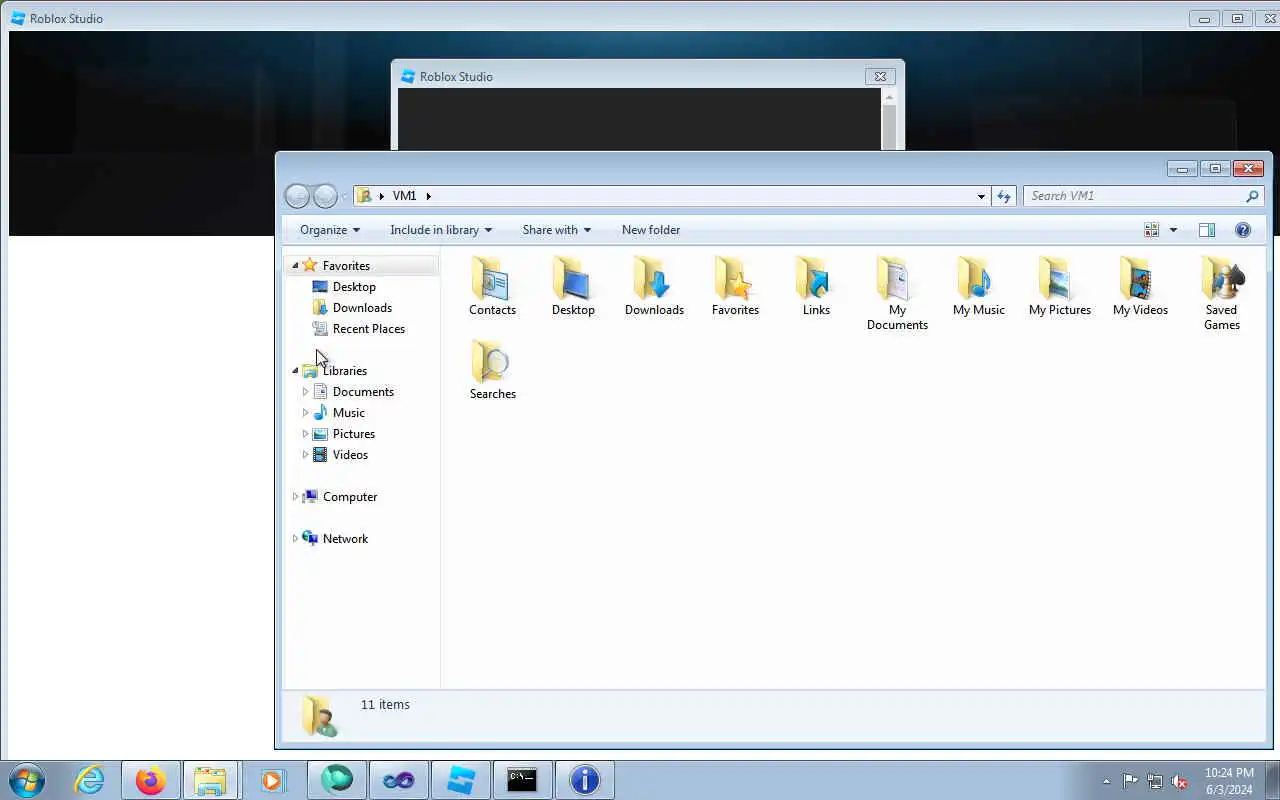Refresh the VM1 folder view
Image resolution: width=1280 pixels, height=800 pixels.
(1004, 196)
